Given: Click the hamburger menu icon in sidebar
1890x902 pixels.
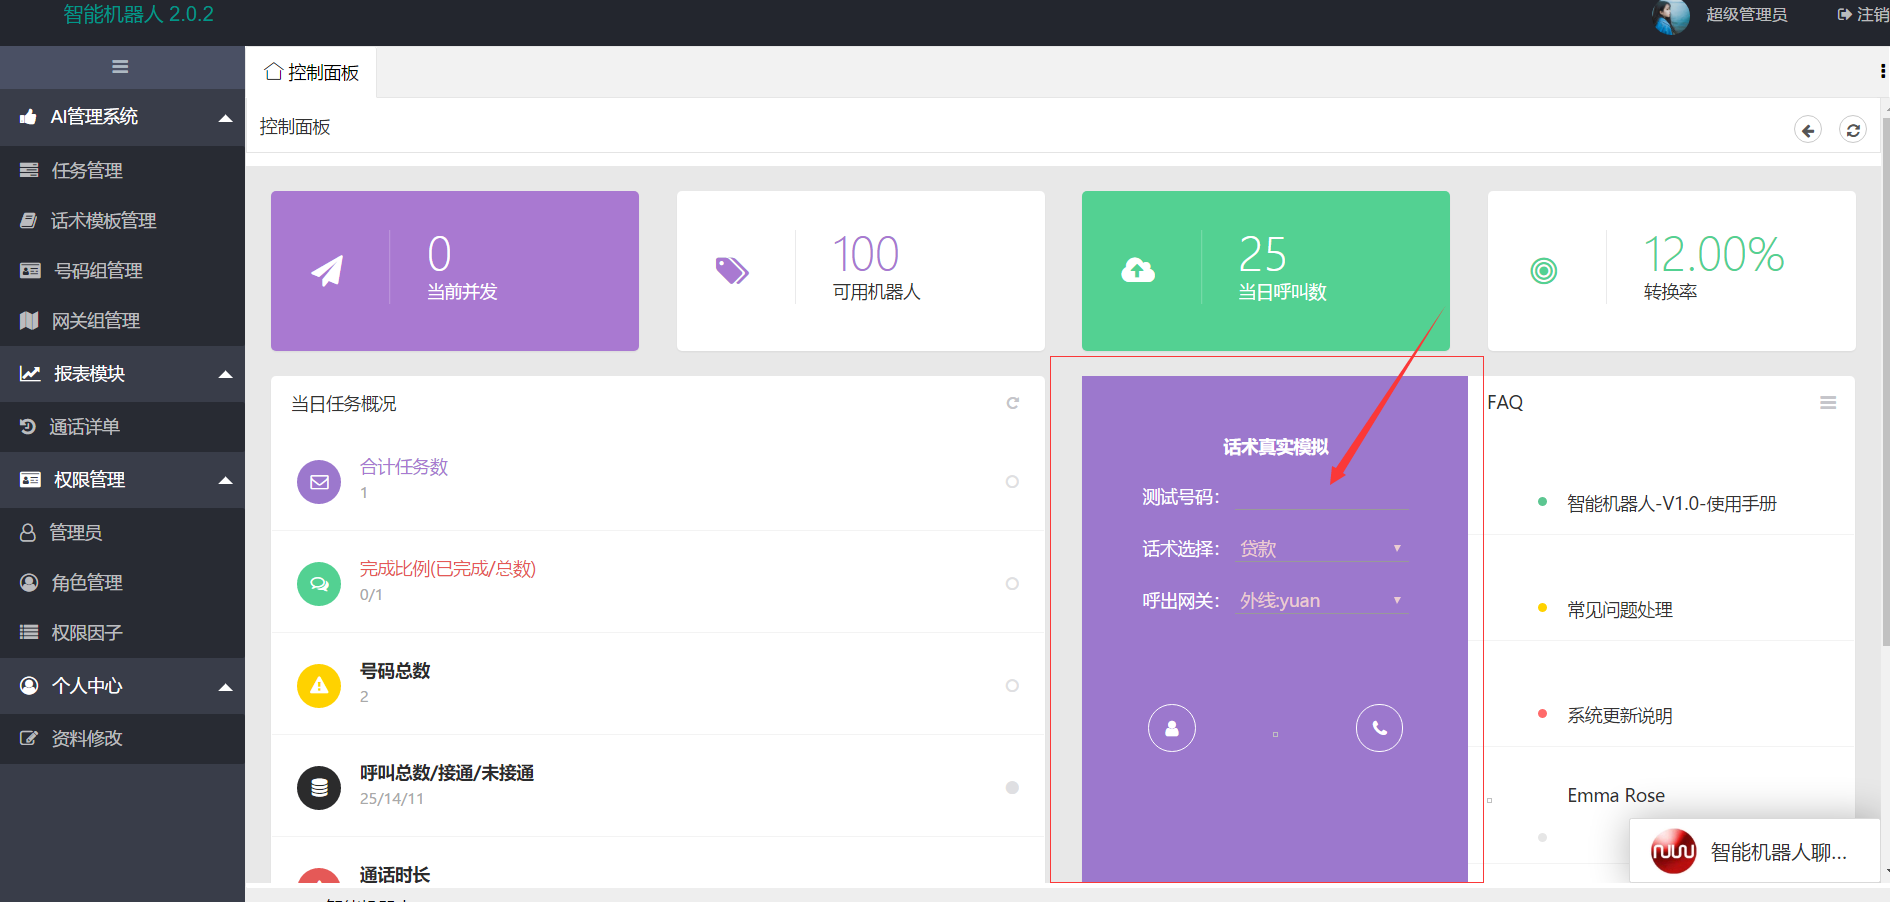Looking at the screenshot, I should pyautogui.click(x=120, y=67).
